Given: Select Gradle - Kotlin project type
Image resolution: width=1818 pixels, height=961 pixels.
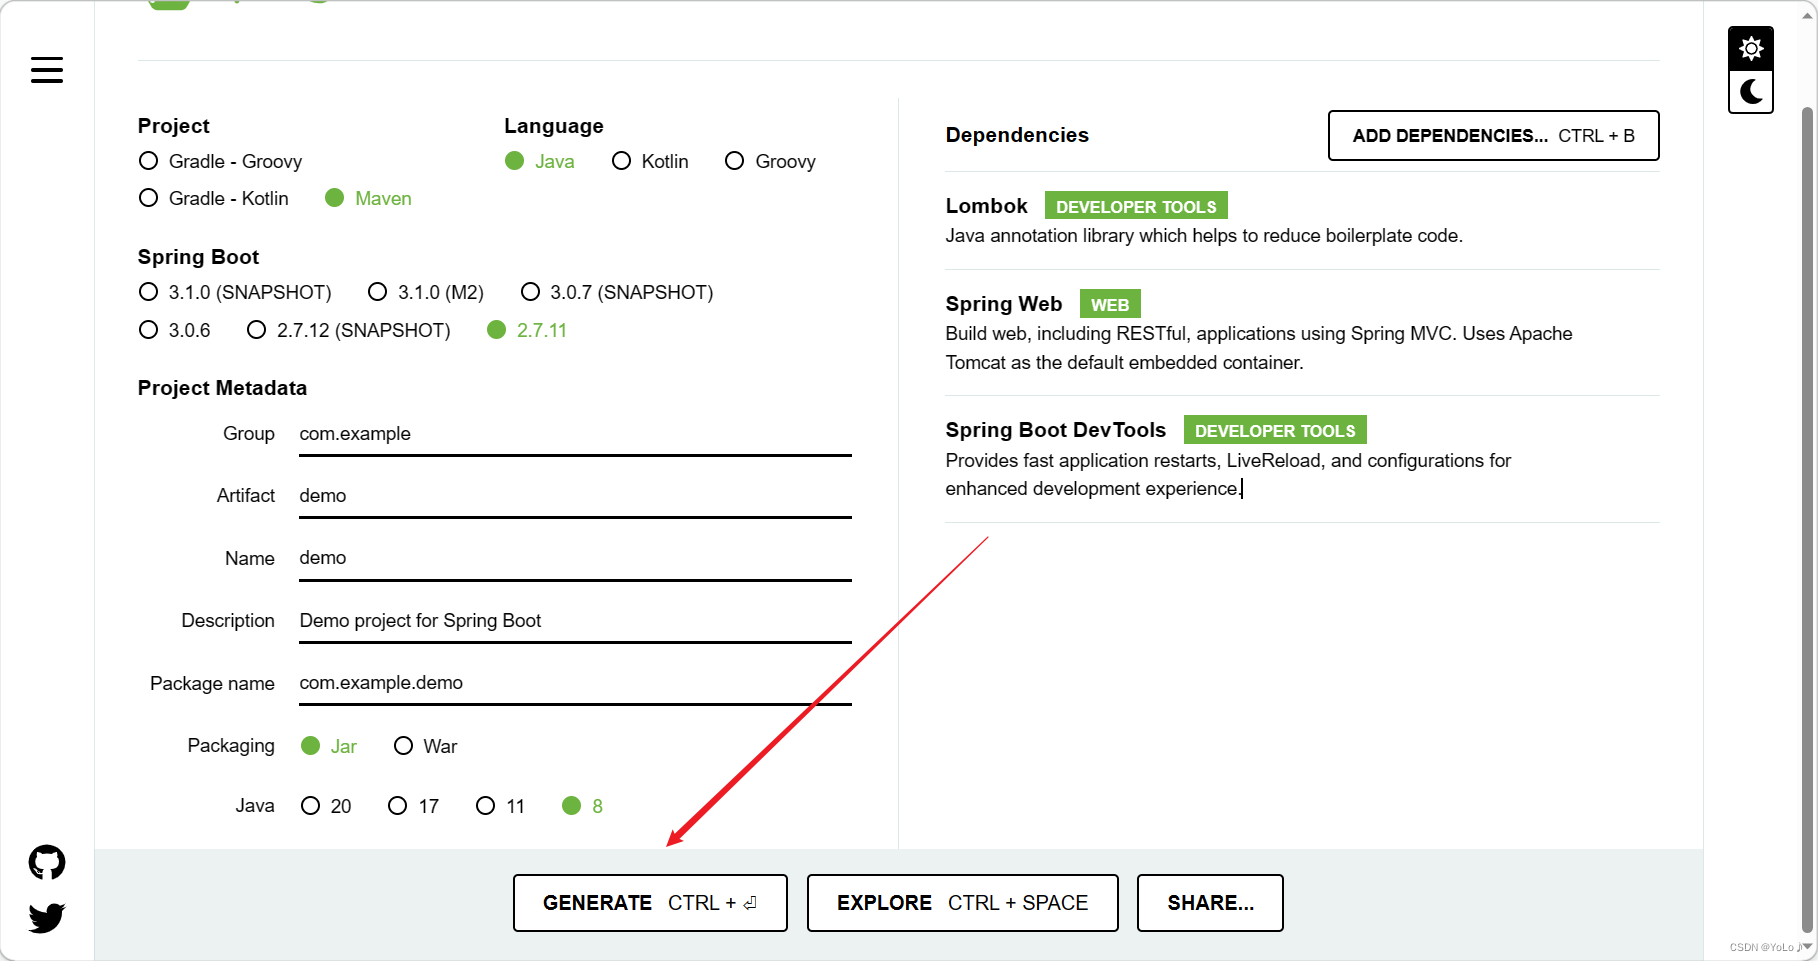Looking at the screenshot, I should click(x=214, y=198).
